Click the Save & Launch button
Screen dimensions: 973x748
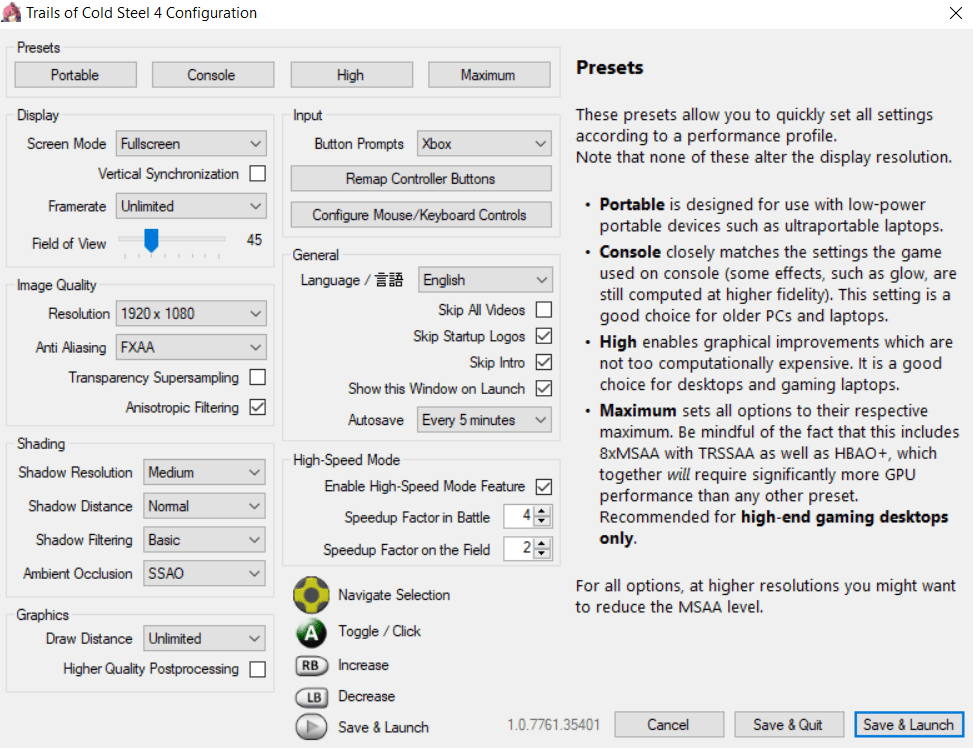[x=909, y=724]
